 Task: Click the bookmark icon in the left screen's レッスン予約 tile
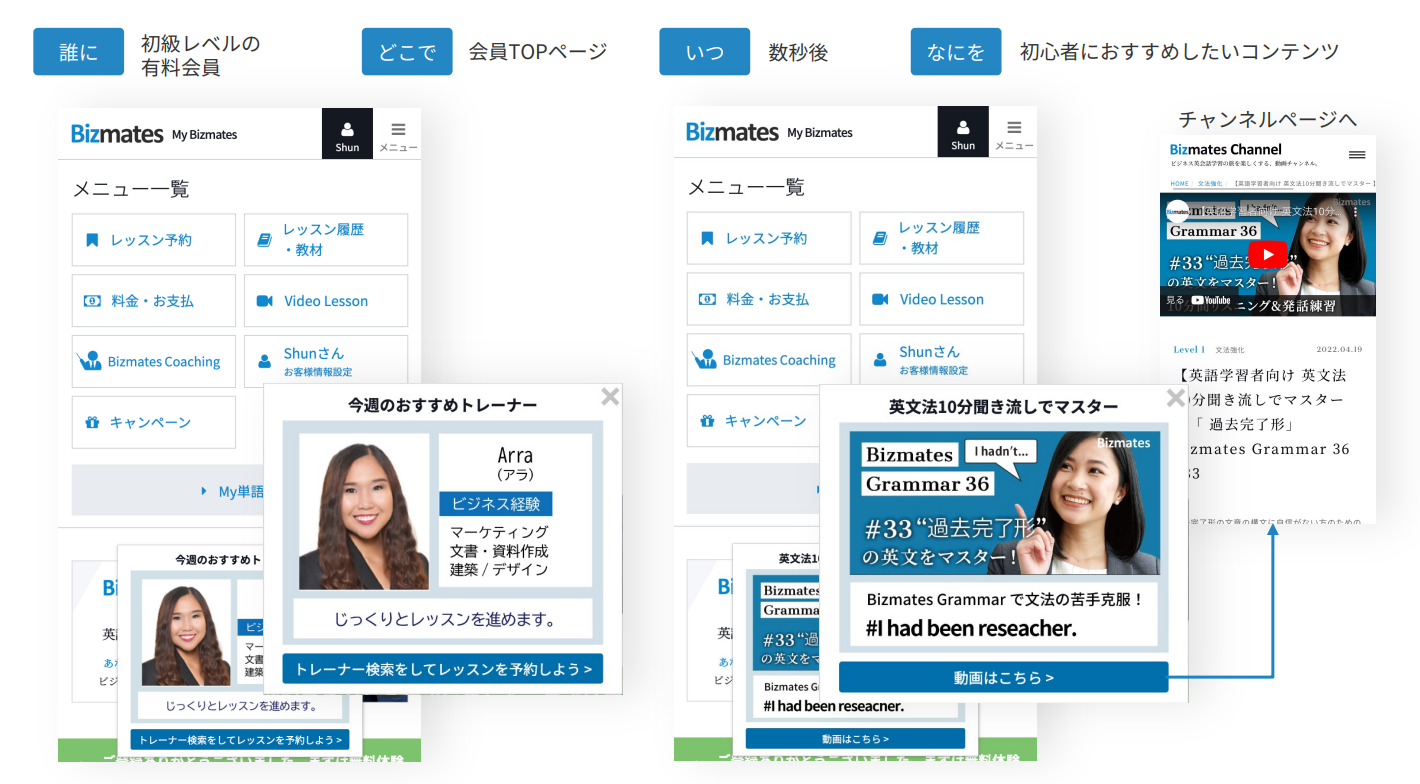pos(92,240)
